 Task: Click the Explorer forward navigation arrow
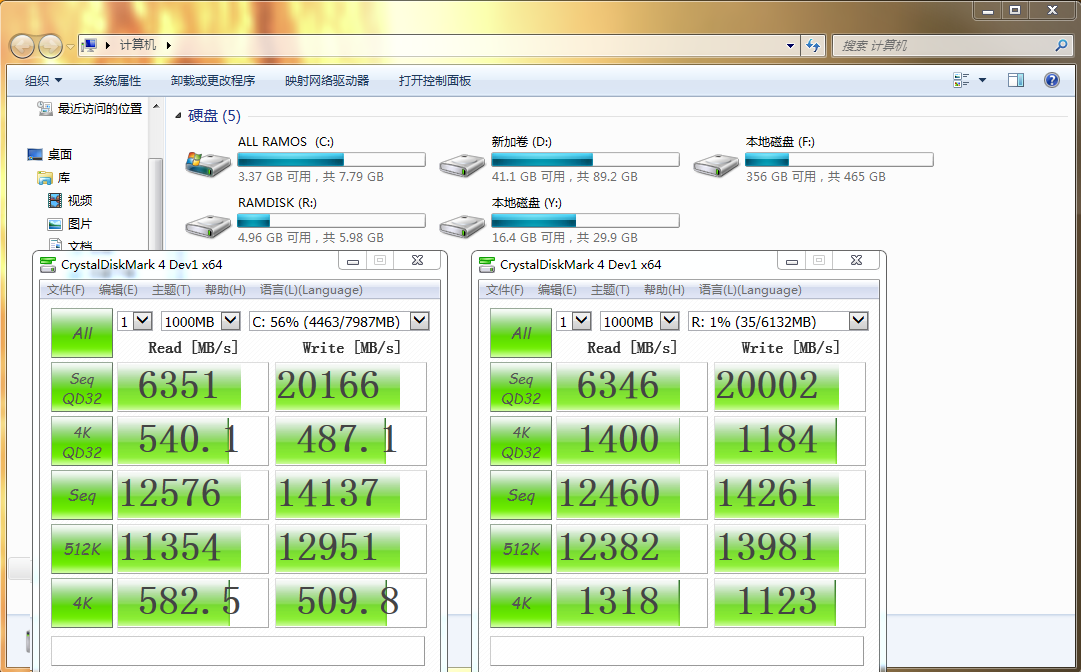(50, 46)
